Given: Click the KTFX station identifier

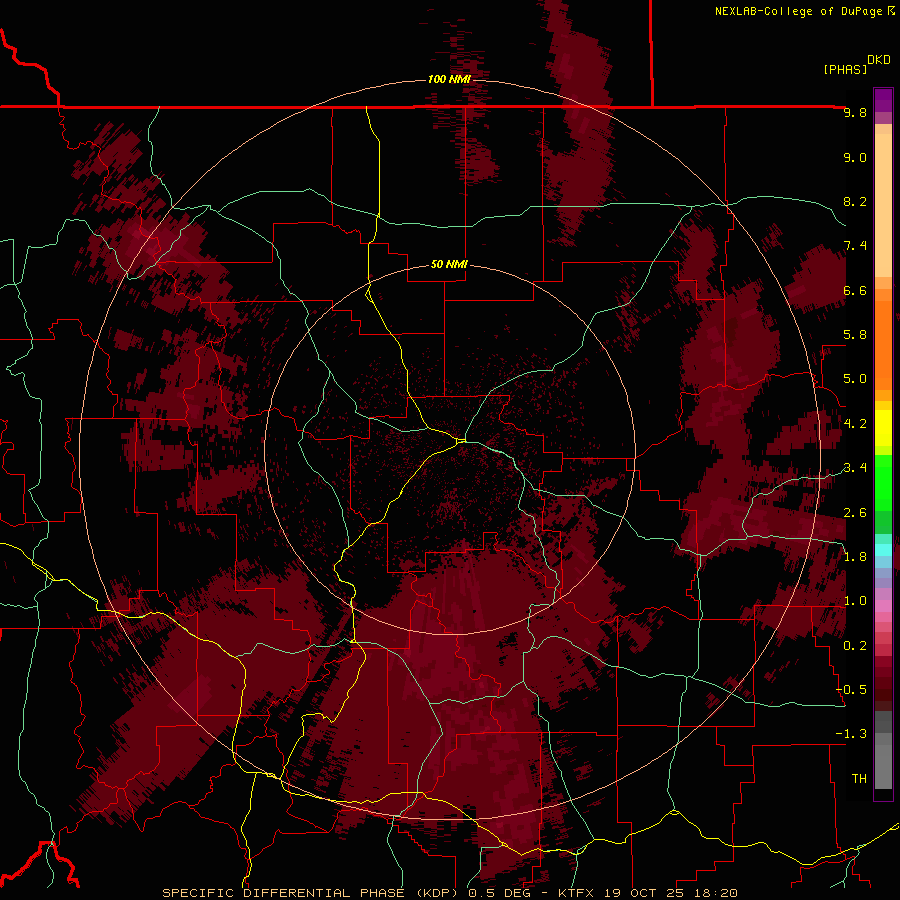Looking at the screenshot, I should (576, 893).
